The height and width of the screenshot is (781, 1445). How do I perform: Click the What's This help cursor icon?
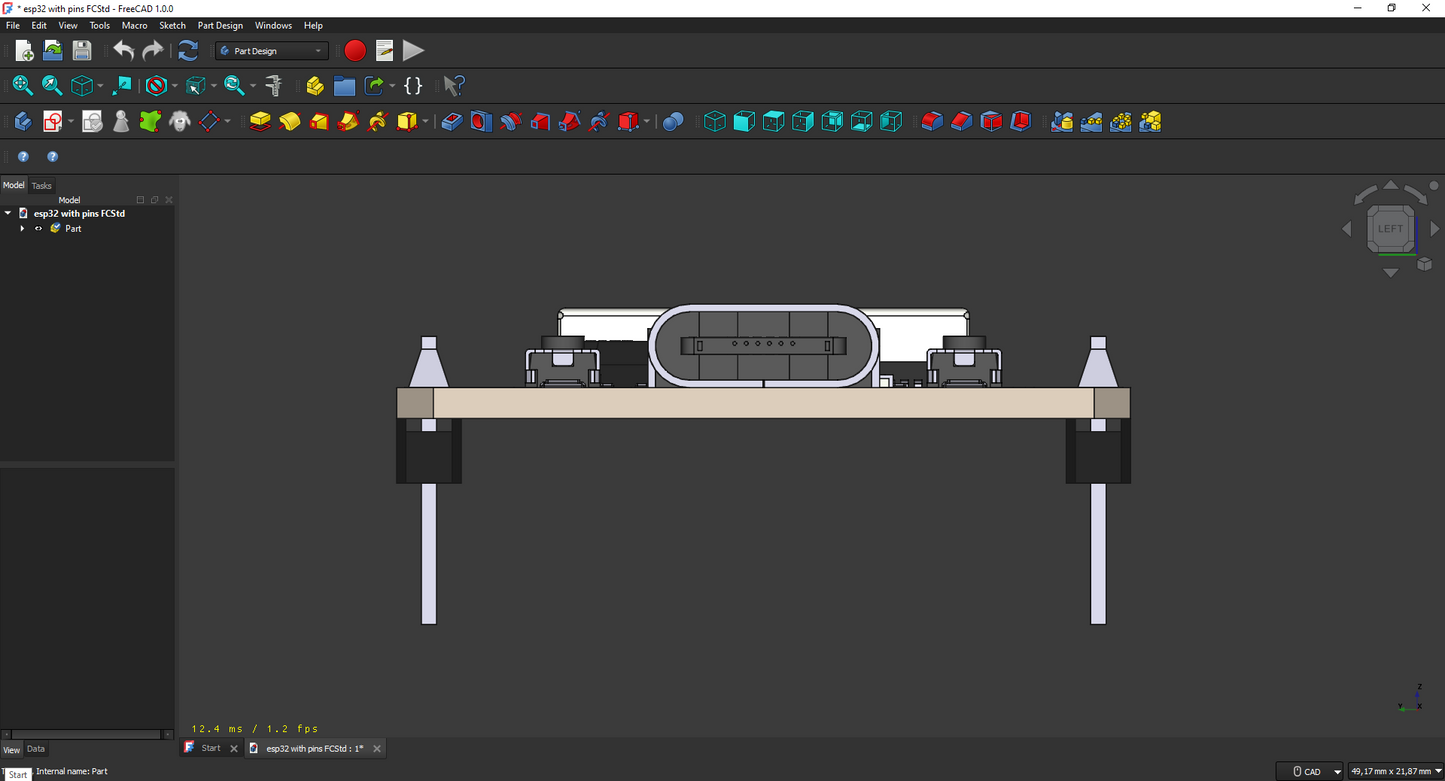click(x=454, y=86)
